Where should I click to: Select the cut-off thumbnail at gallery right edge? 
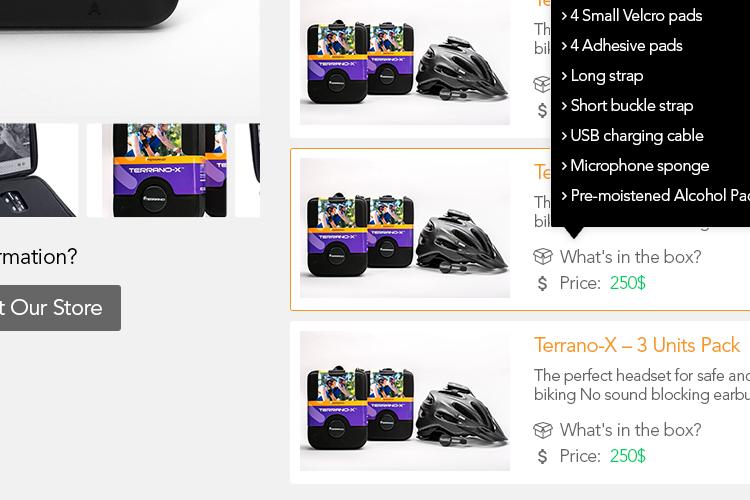point(248,170)
